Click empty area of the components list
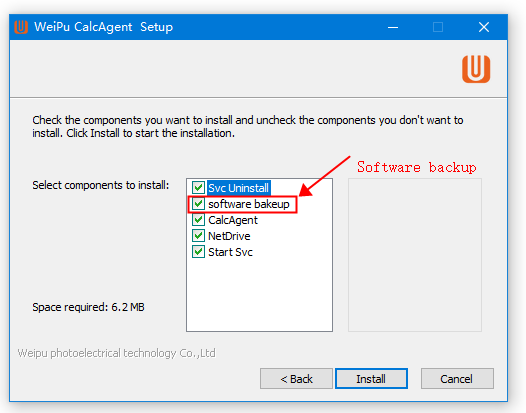The width and height of the screenshot is (526, 413). click(x=259, y=295)
